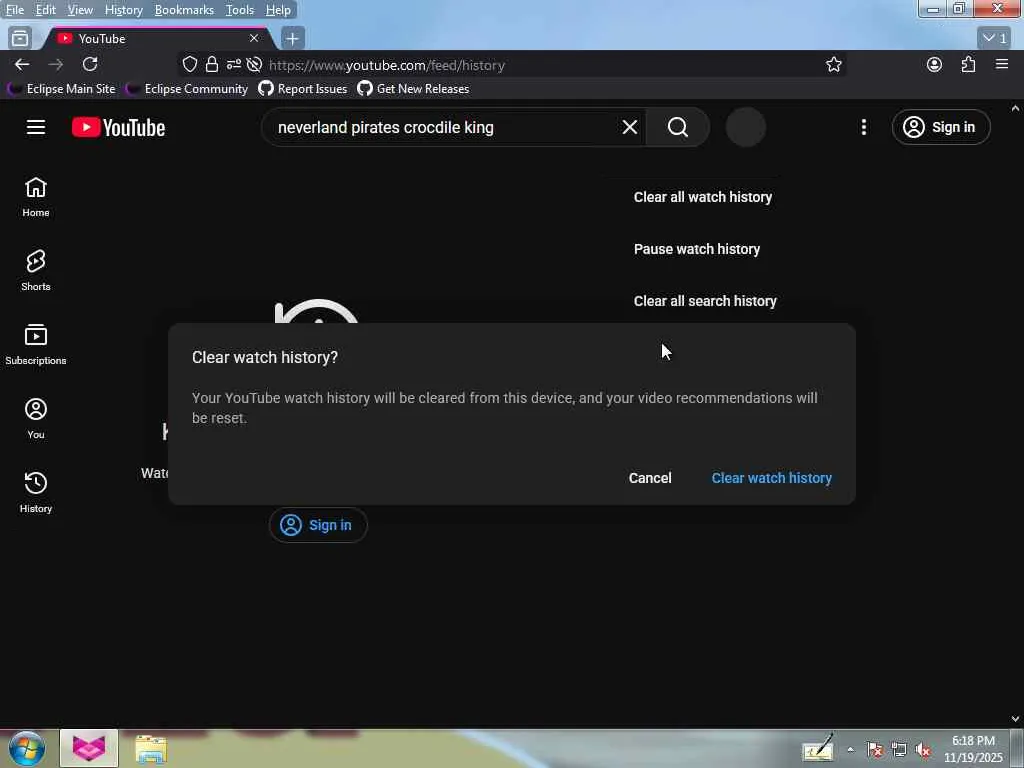The image size is (1024, 768).
Task: Confirm Clear watch history
Action: (x=771, y=478)
